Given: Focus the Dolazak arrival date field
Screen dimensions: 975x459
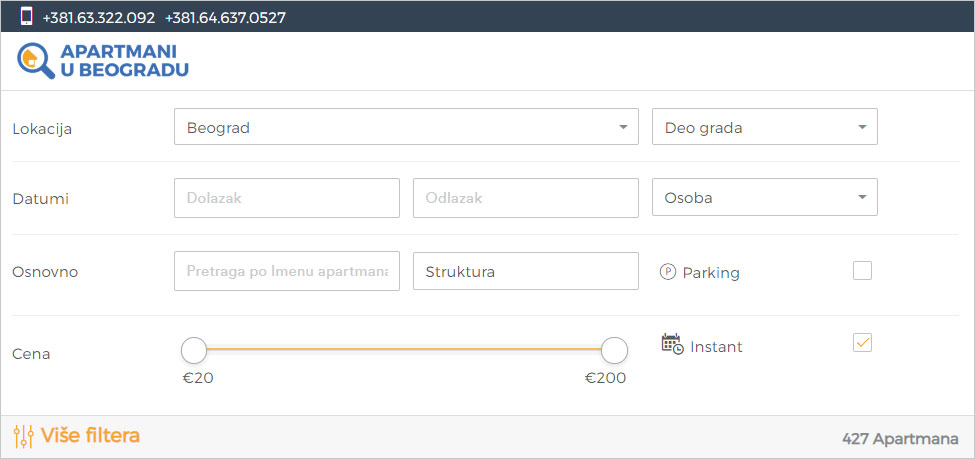Looking at the screenshot, I should 286,198.
